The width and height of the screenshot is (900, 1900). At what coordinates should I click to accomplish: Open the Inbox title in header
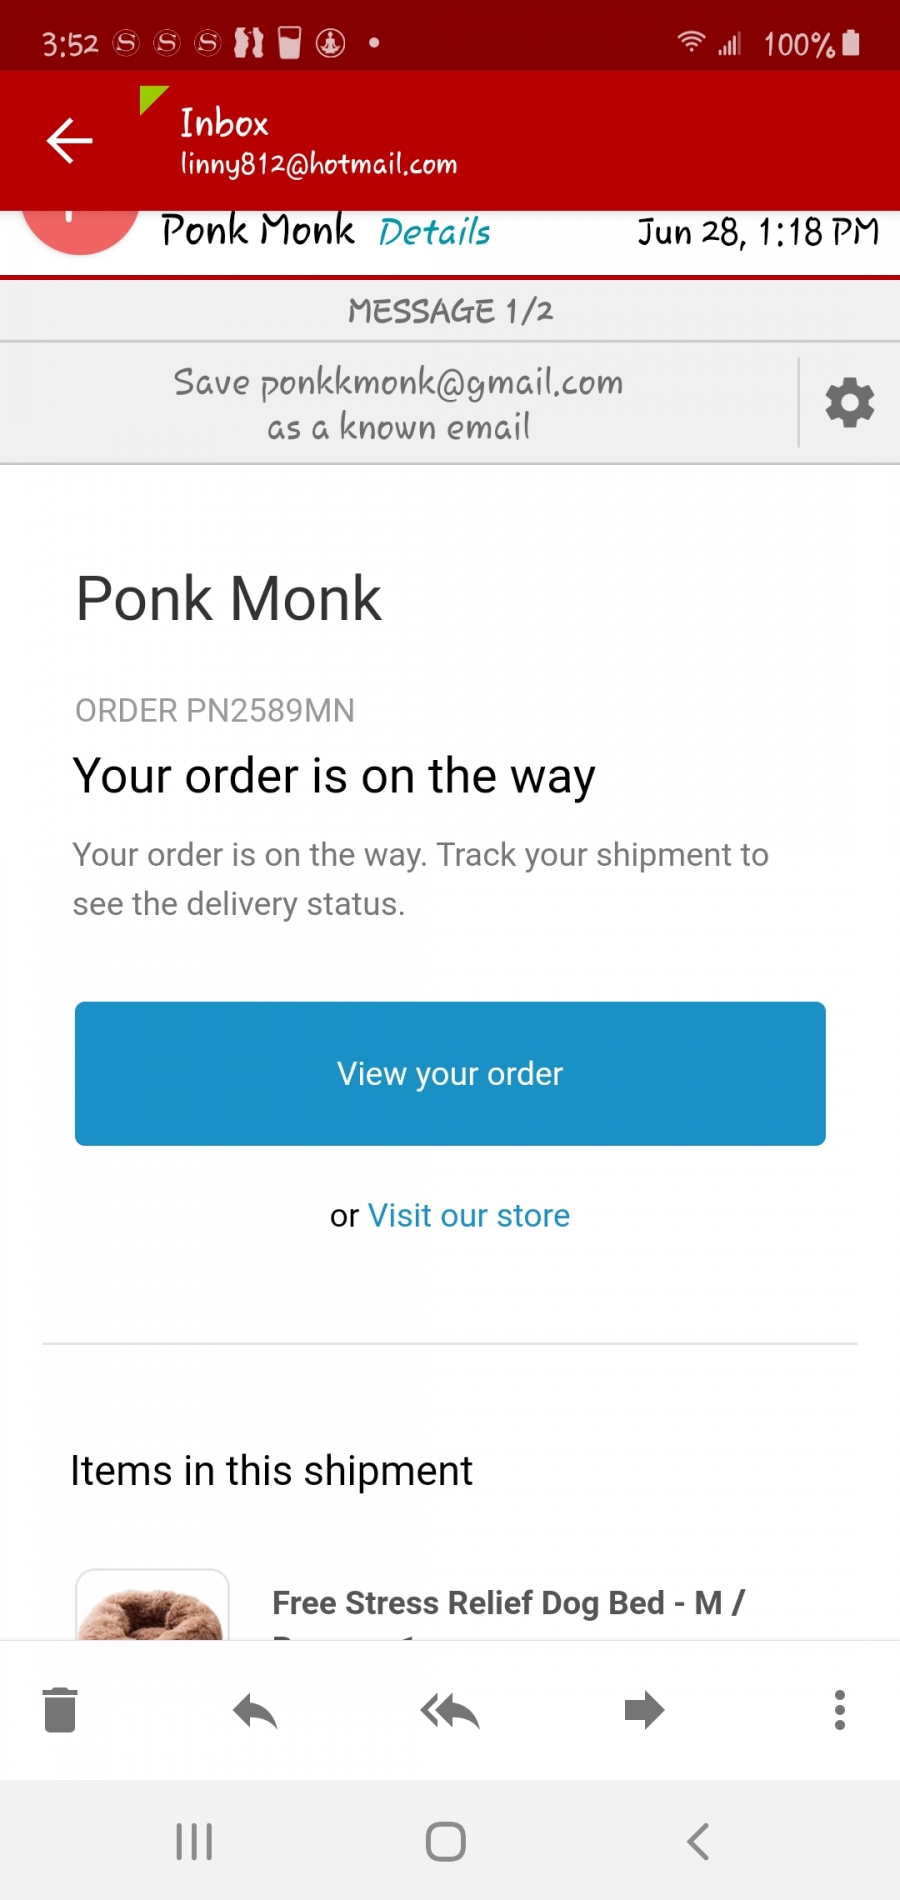[225, 123]
